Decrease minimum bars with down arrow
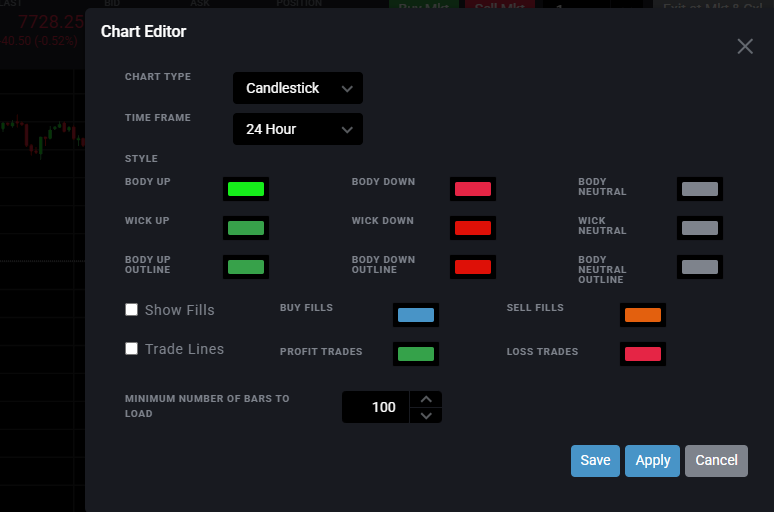 (x=426, y=415)
